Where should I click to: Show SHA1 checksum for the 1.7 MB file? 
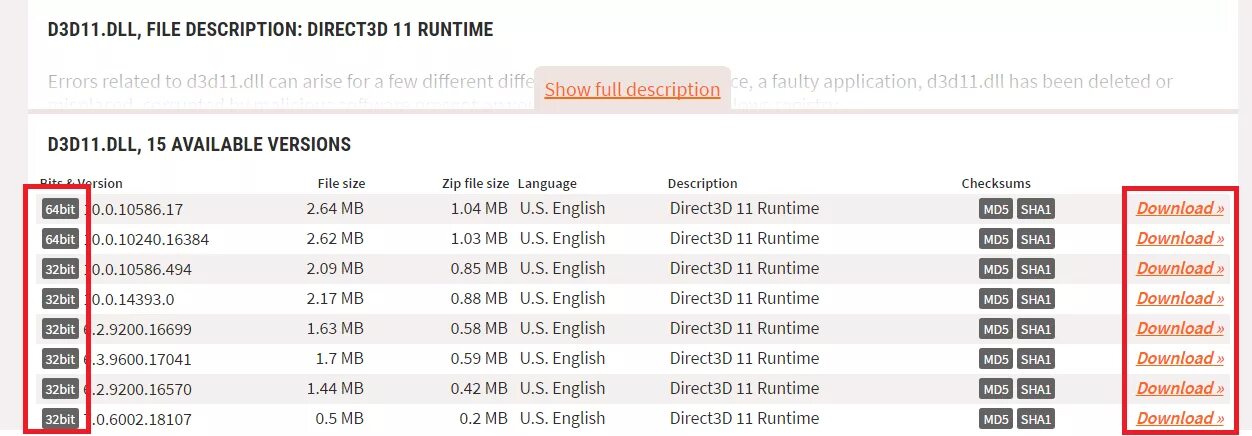pos(1035,360)
